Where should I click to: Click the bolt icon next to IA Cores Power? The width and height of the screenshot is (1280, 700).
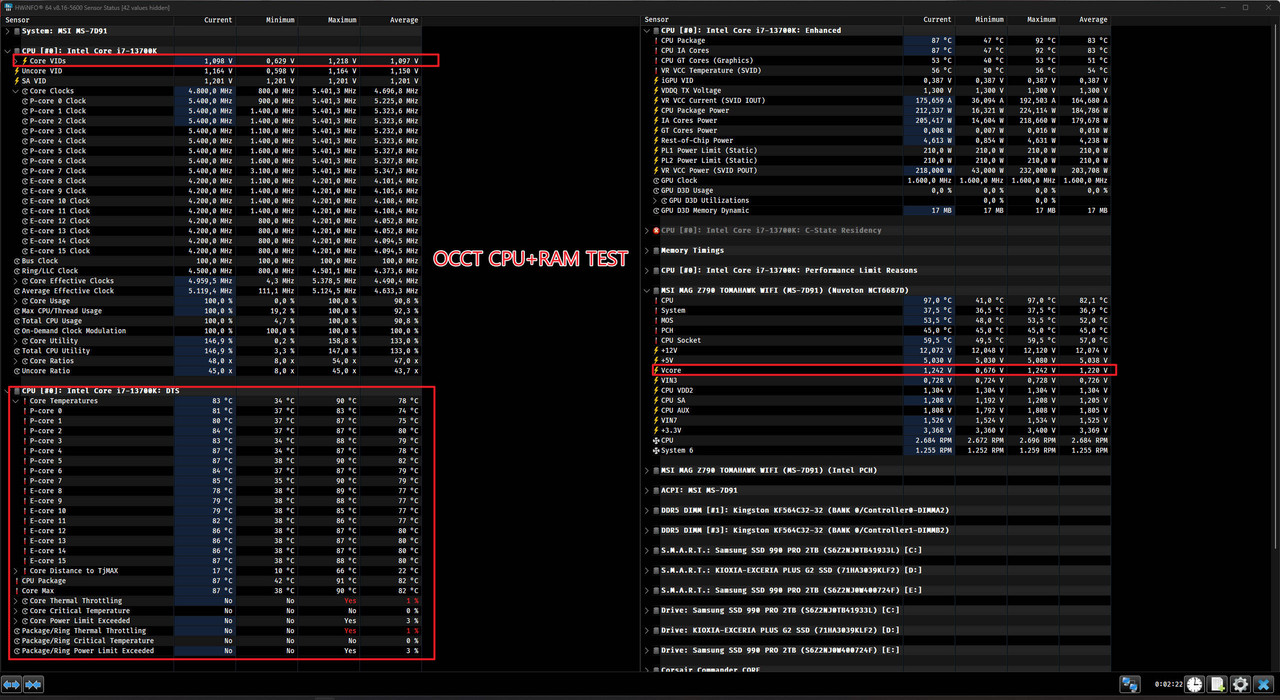pyautogui.click(x=657, y=120)
